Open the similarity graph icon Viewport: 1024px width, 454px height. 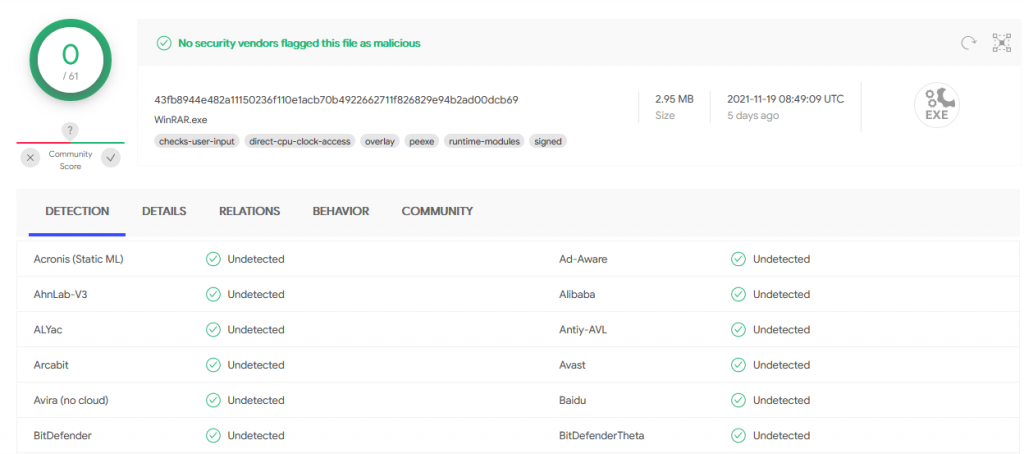click(x=1001, y=43)
